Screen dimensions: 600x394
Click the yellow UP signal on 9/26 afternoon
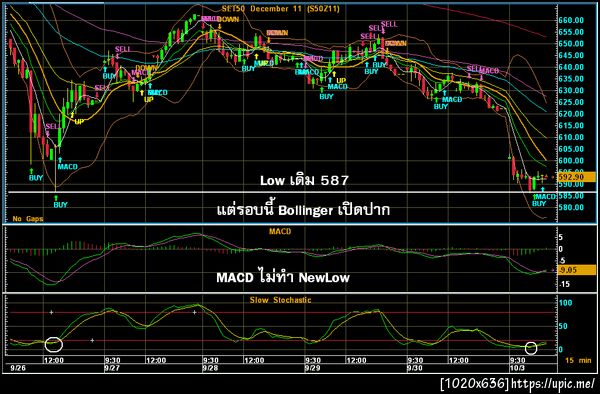[79, 122]
